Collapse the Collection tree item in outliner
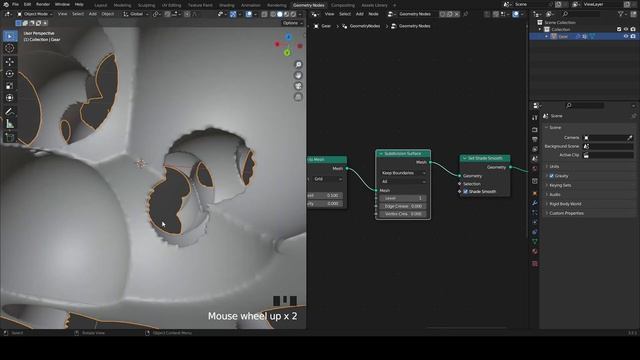This screenshot has height=360, width=640. 540,29
